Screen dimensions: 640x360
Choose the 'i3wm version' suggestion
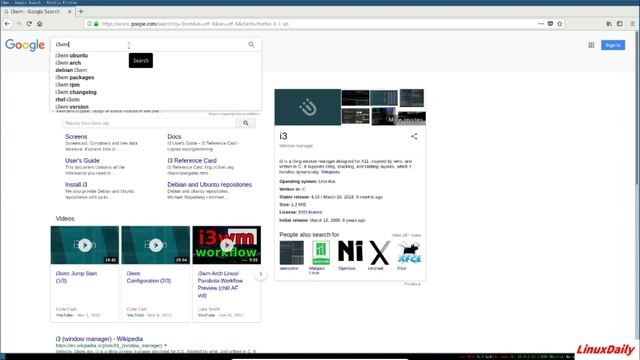[72, 107]
